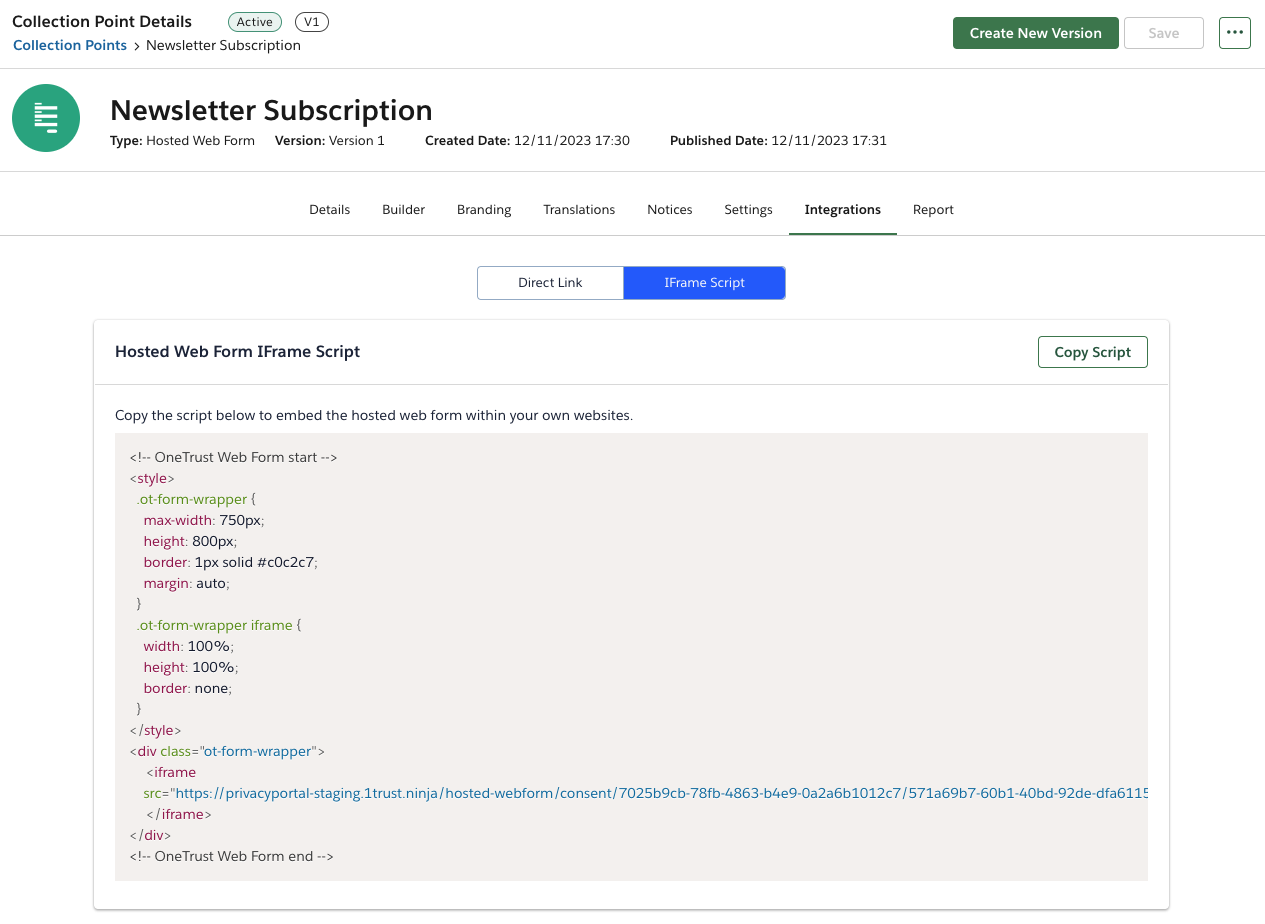Click the Save button
Screen dimensions: 1265x924
pyautogui.click(x=1163, y=32)
